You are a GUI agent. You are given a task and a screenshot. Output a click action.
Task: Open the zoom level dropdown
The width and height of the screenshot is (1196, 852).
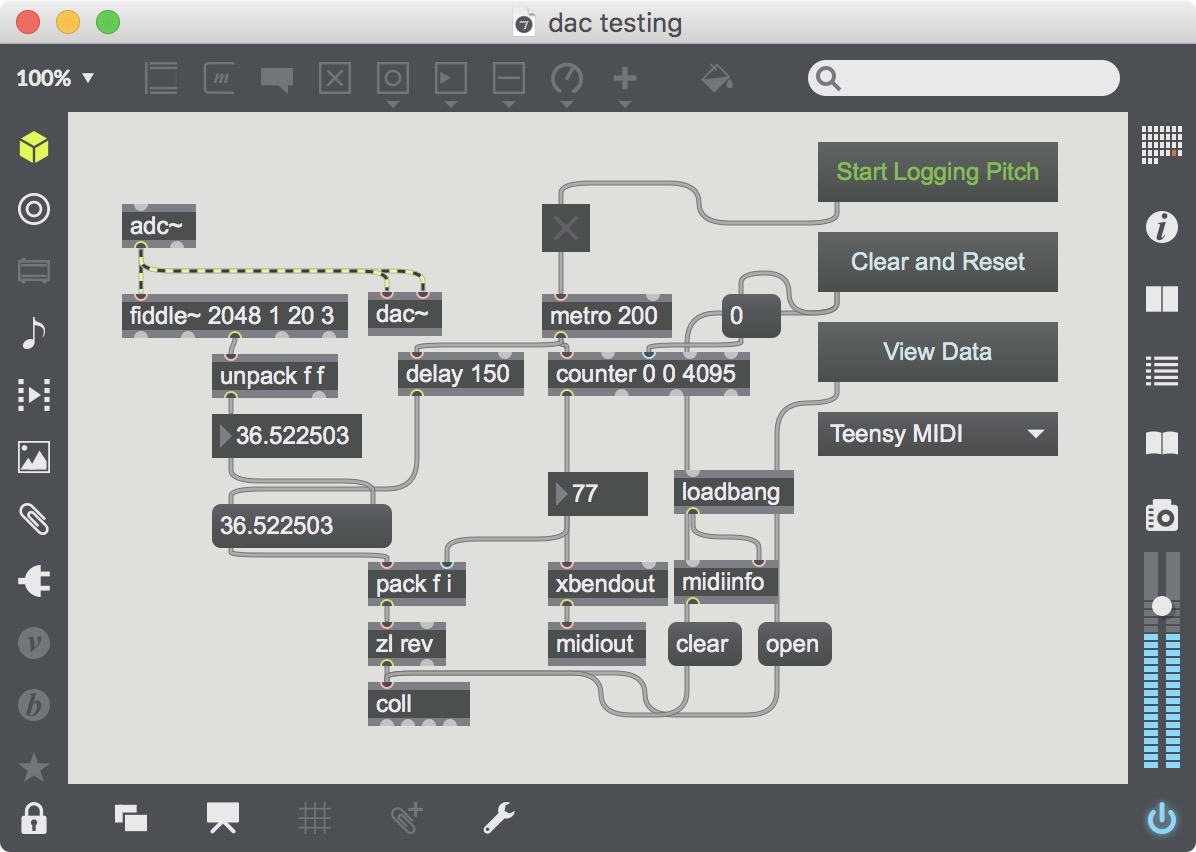pos(55,78)
